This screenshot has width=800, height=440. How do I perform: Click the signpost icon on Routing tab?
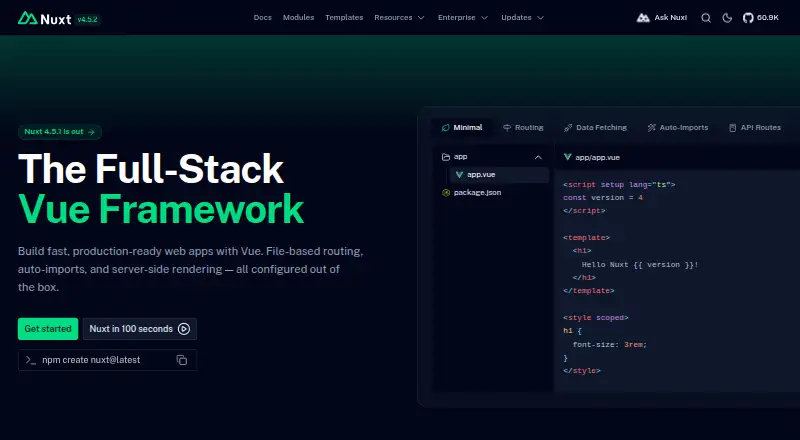tap(507, 128)
